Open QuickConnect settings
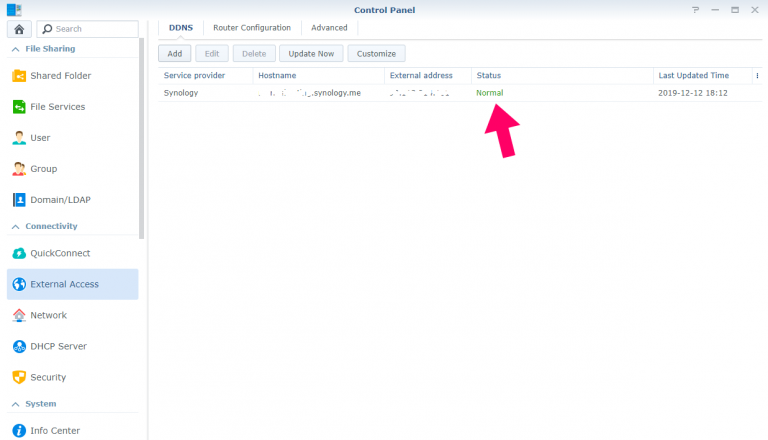 (x=60, y=253)
